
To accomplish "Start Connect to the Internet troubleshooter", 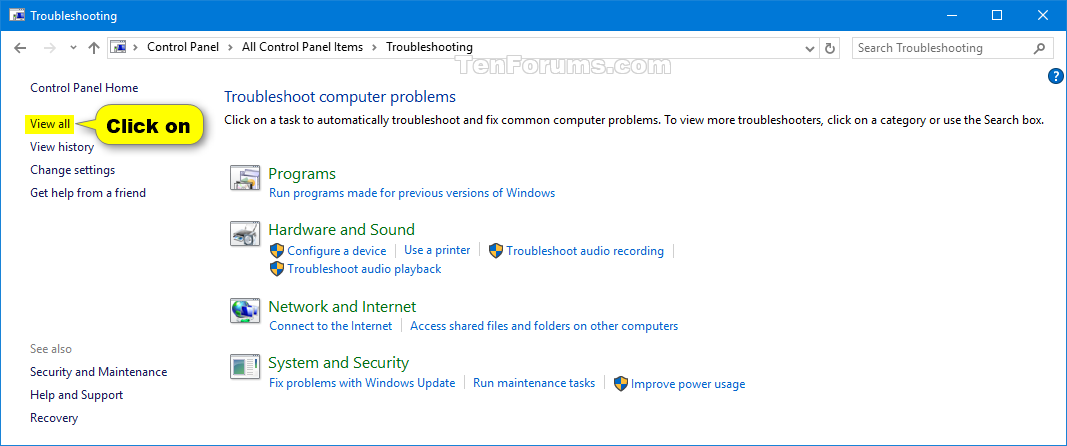I will [331, 325].
